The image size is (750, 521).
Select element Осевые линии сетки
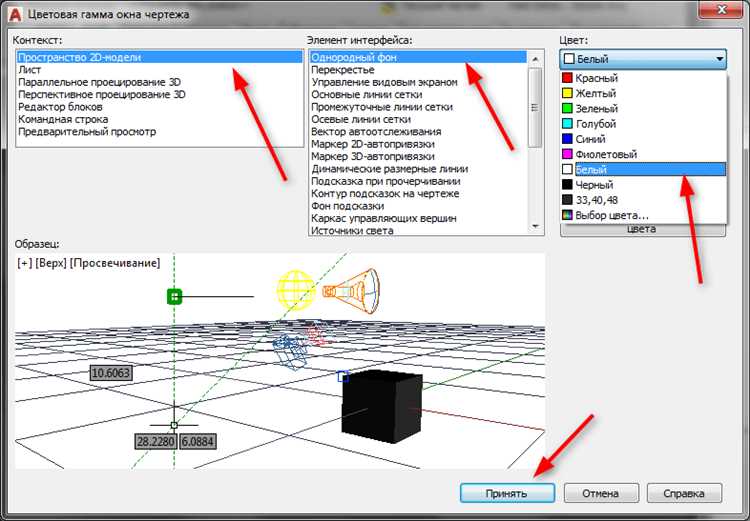point(419,120)
